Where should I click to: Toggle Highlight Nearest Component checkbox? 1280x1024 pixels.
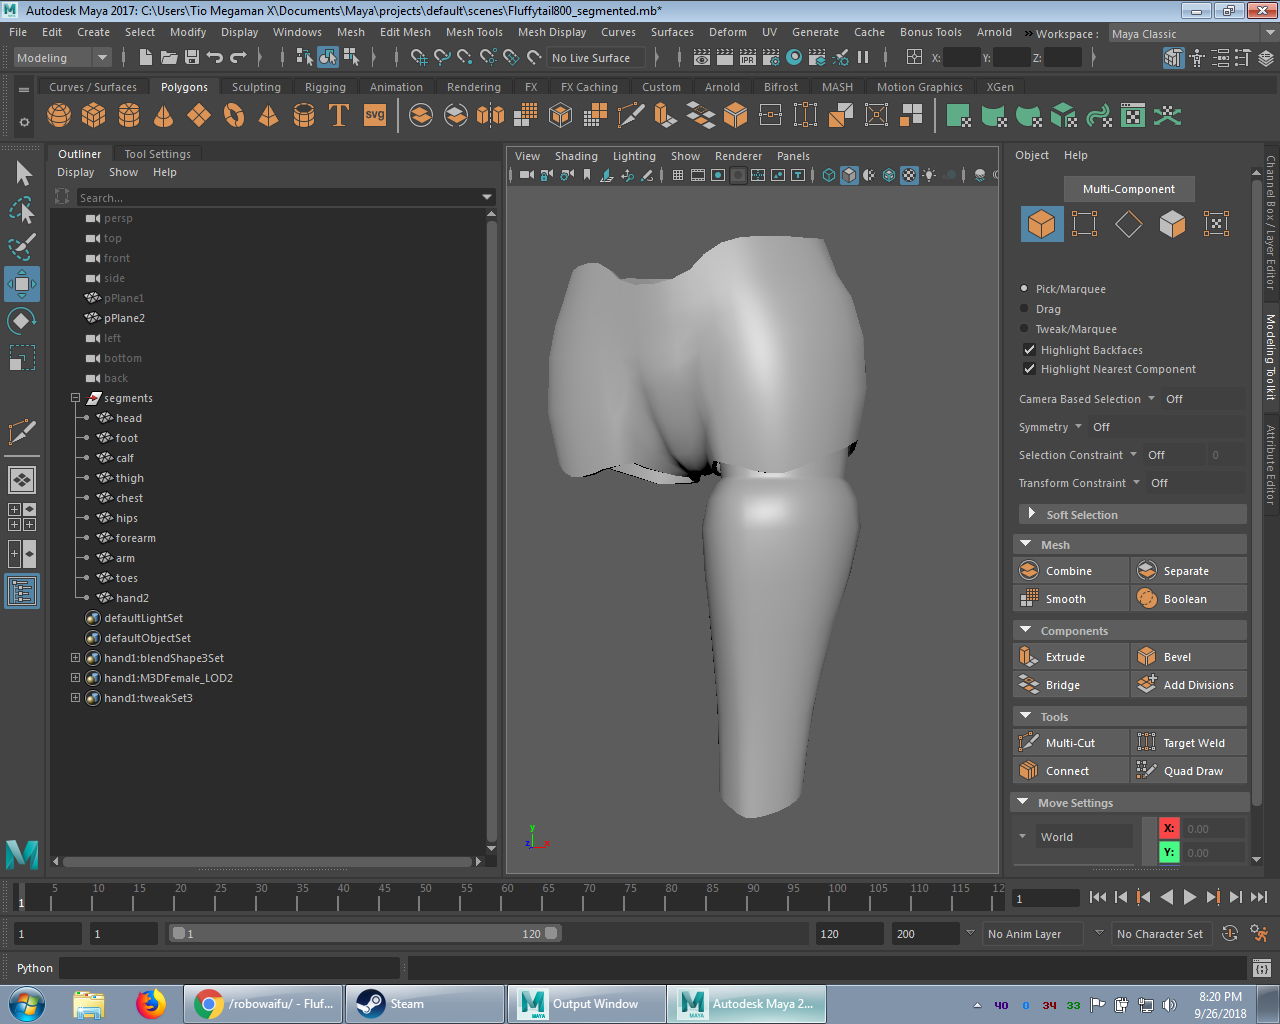click(1029, 369)
